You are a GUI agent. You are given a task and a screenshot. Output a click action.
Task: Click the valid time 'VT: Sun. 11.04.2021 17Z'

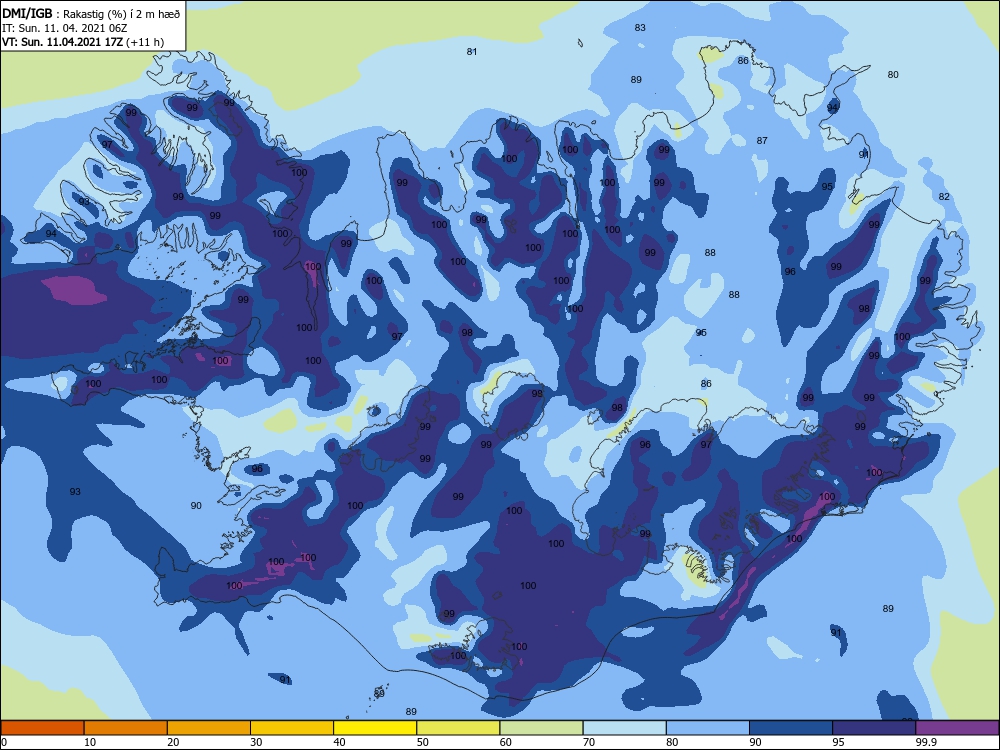(x=63, y=42)
